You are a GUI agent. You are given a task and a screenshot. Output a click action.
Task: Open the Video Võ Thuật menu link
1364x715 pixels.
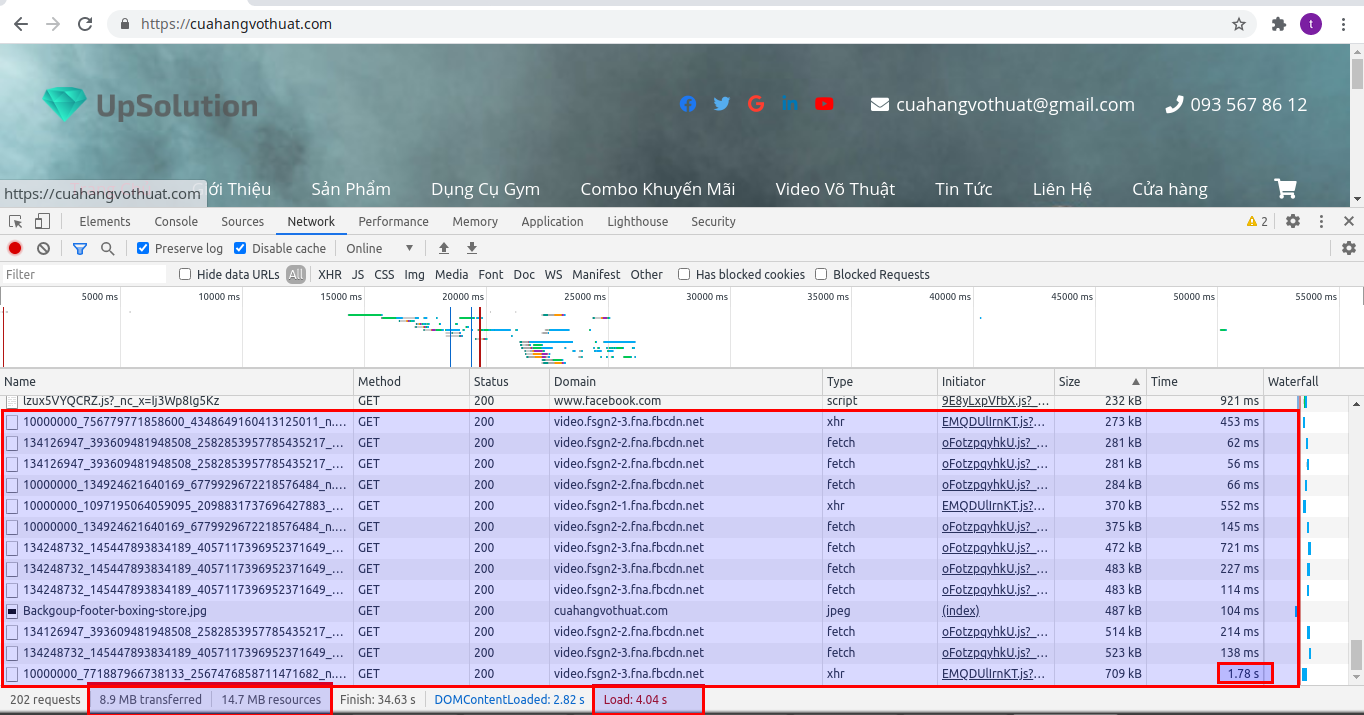click(835, 189)
